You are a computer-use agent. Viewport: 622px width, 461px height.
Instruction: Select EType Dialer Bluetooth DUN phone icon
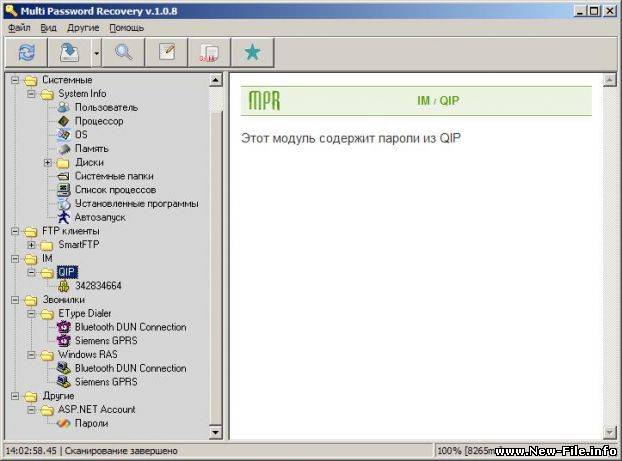[x=63, y=327]
